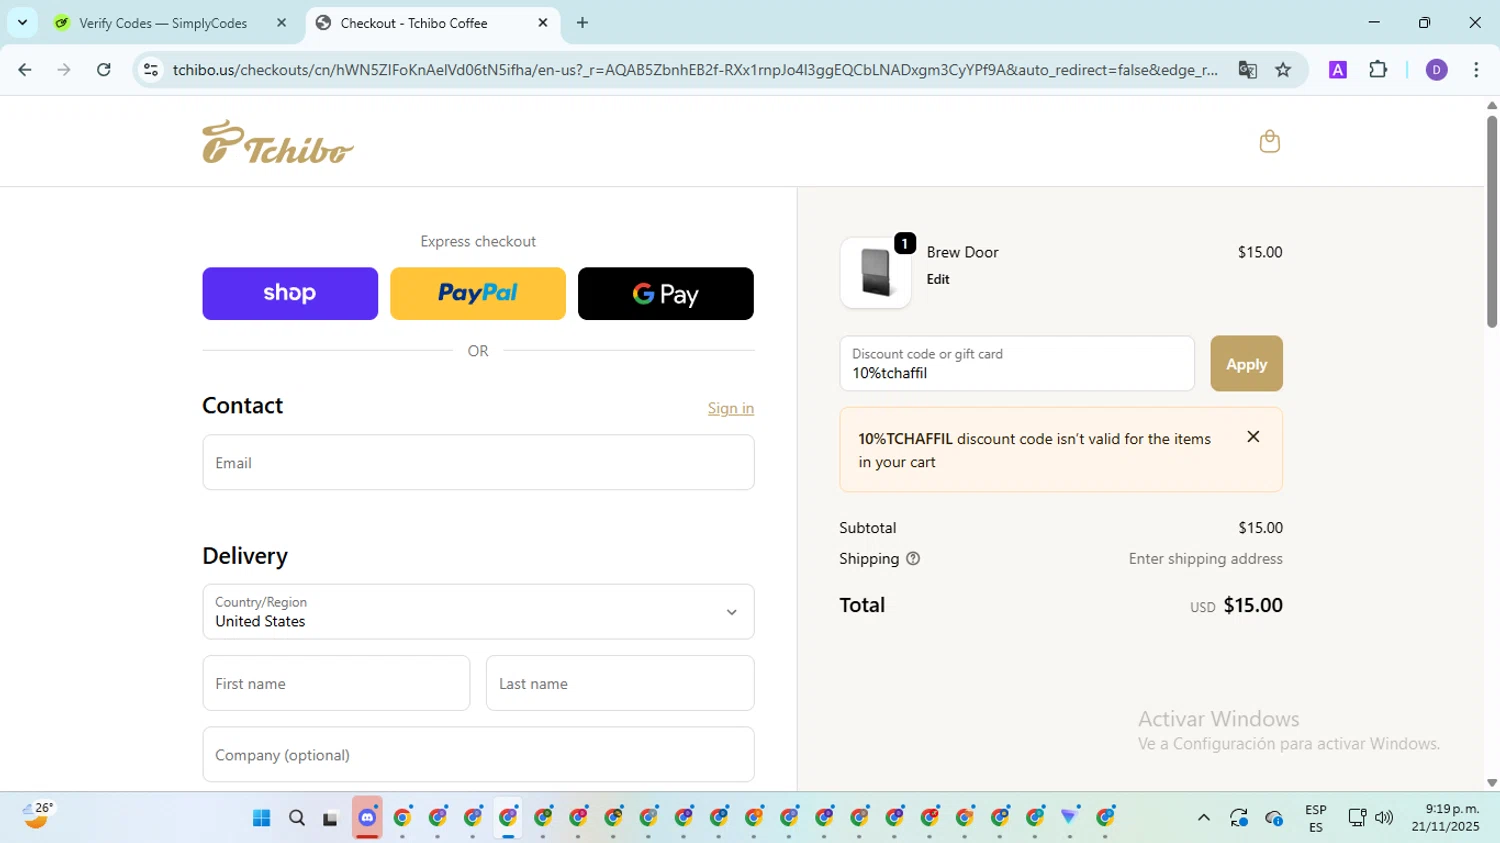
Task: Click the volume speaker tray icon
Action: [x=1384, y=818]
